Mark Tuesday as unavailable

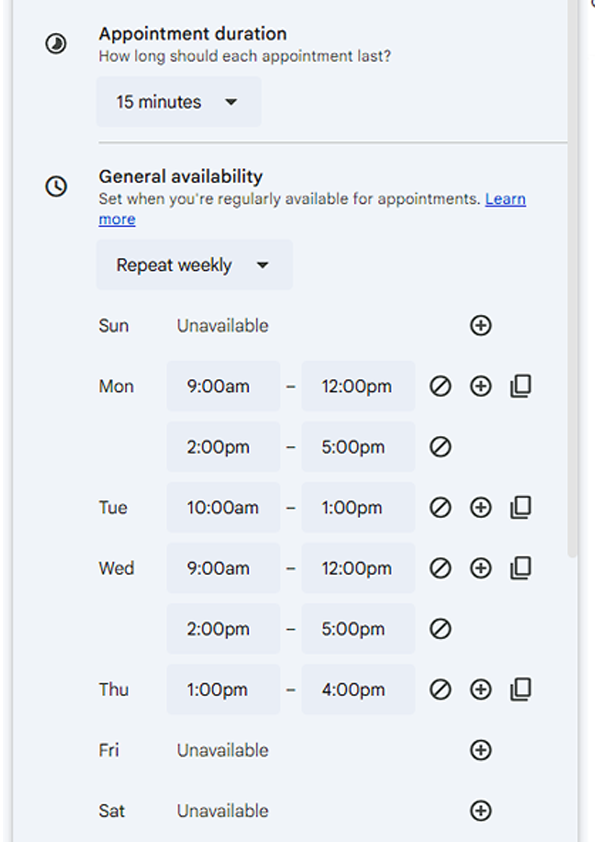click(440, 507)
